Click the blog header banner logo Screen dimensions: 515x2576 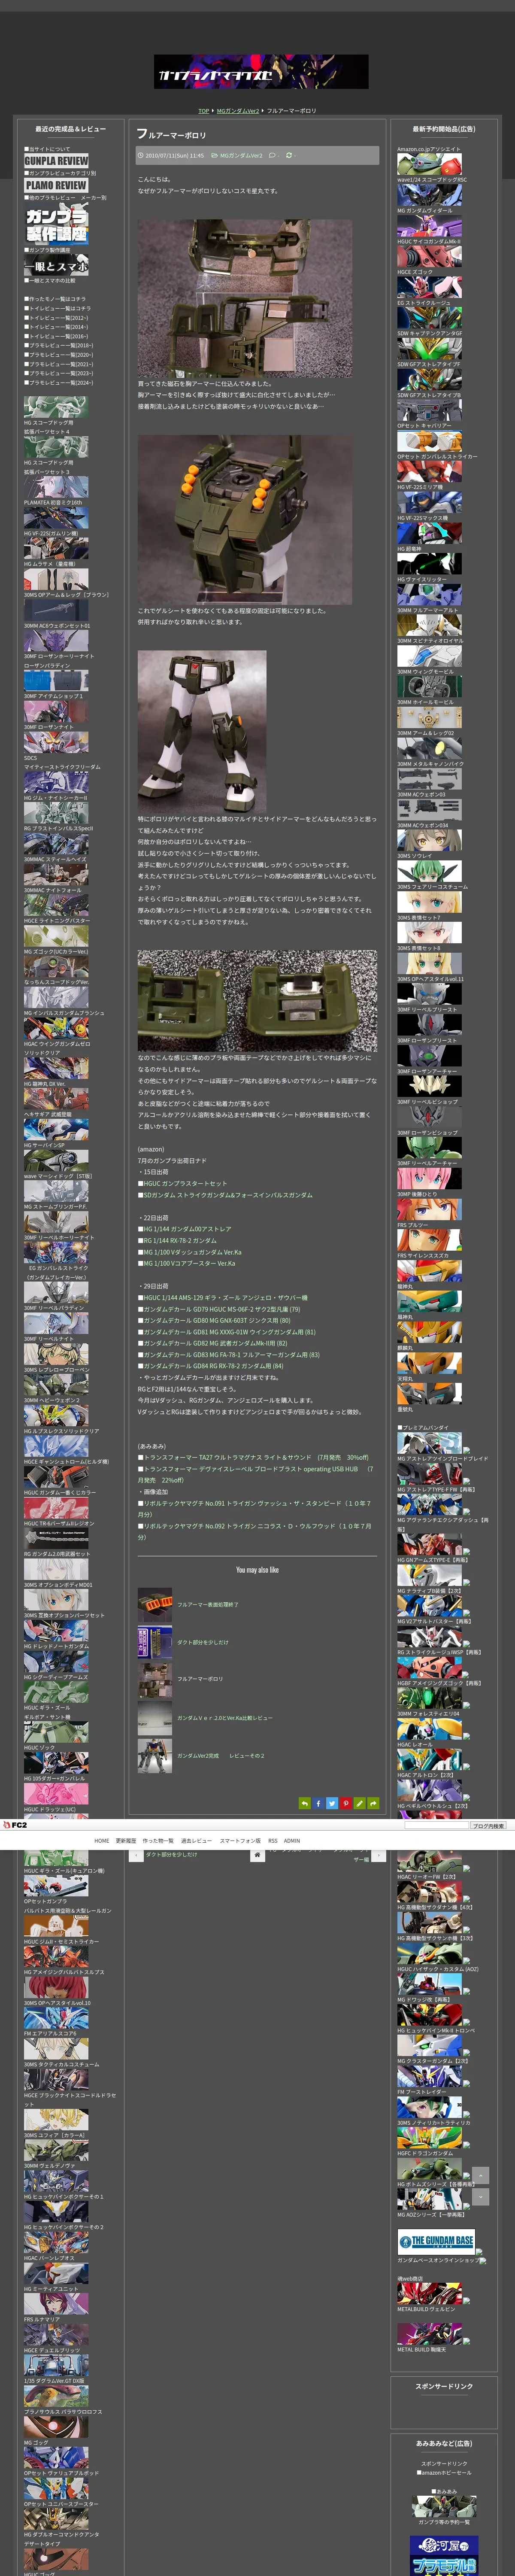261,72
